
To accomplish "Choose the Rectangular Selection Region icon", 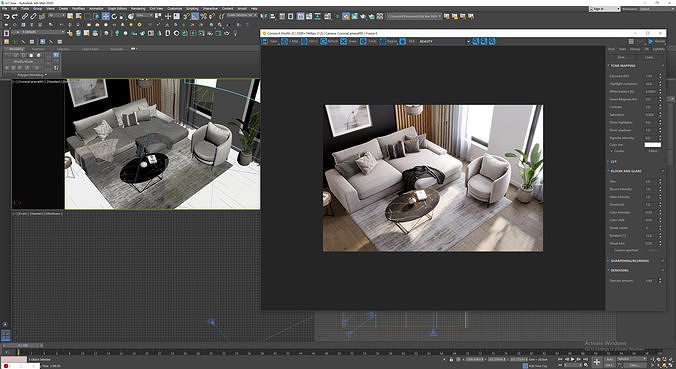I will (x=88, y=16).
